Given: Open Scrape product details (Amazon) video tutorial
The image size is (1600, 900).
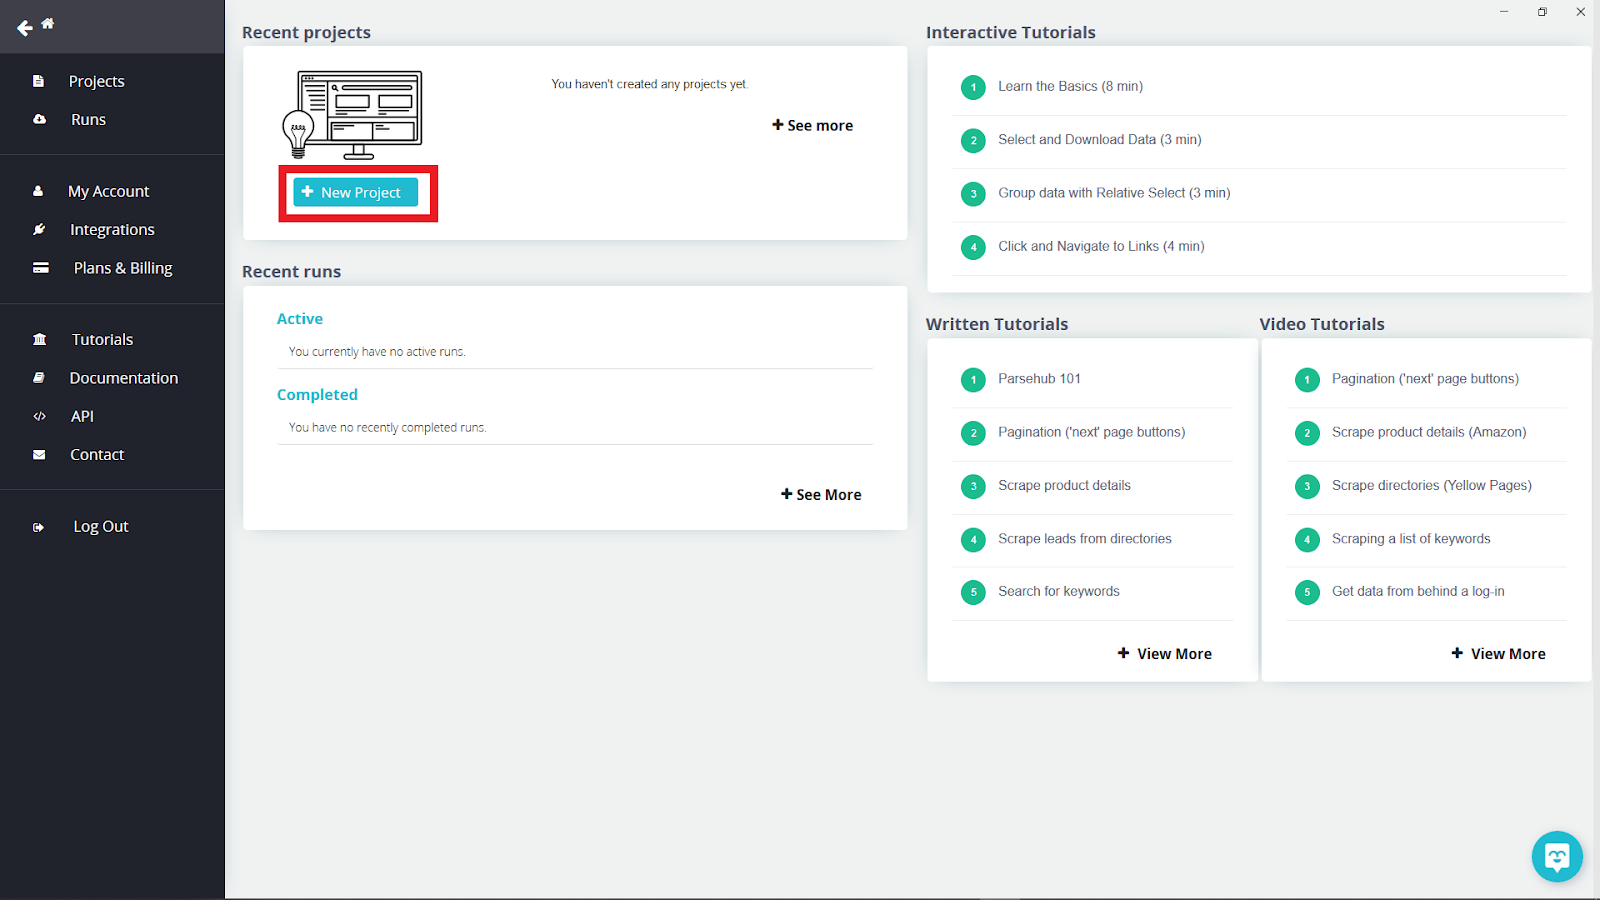Looking at the screenshot, I should tap(1429, 432).
